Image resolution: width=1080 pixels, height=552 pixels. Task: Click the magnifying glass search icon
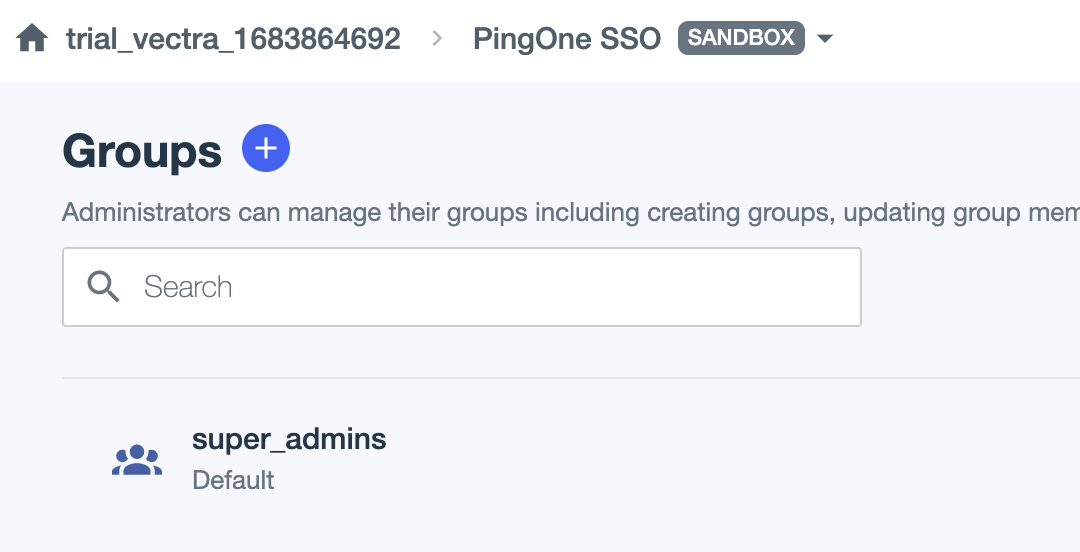pos(103,287)
